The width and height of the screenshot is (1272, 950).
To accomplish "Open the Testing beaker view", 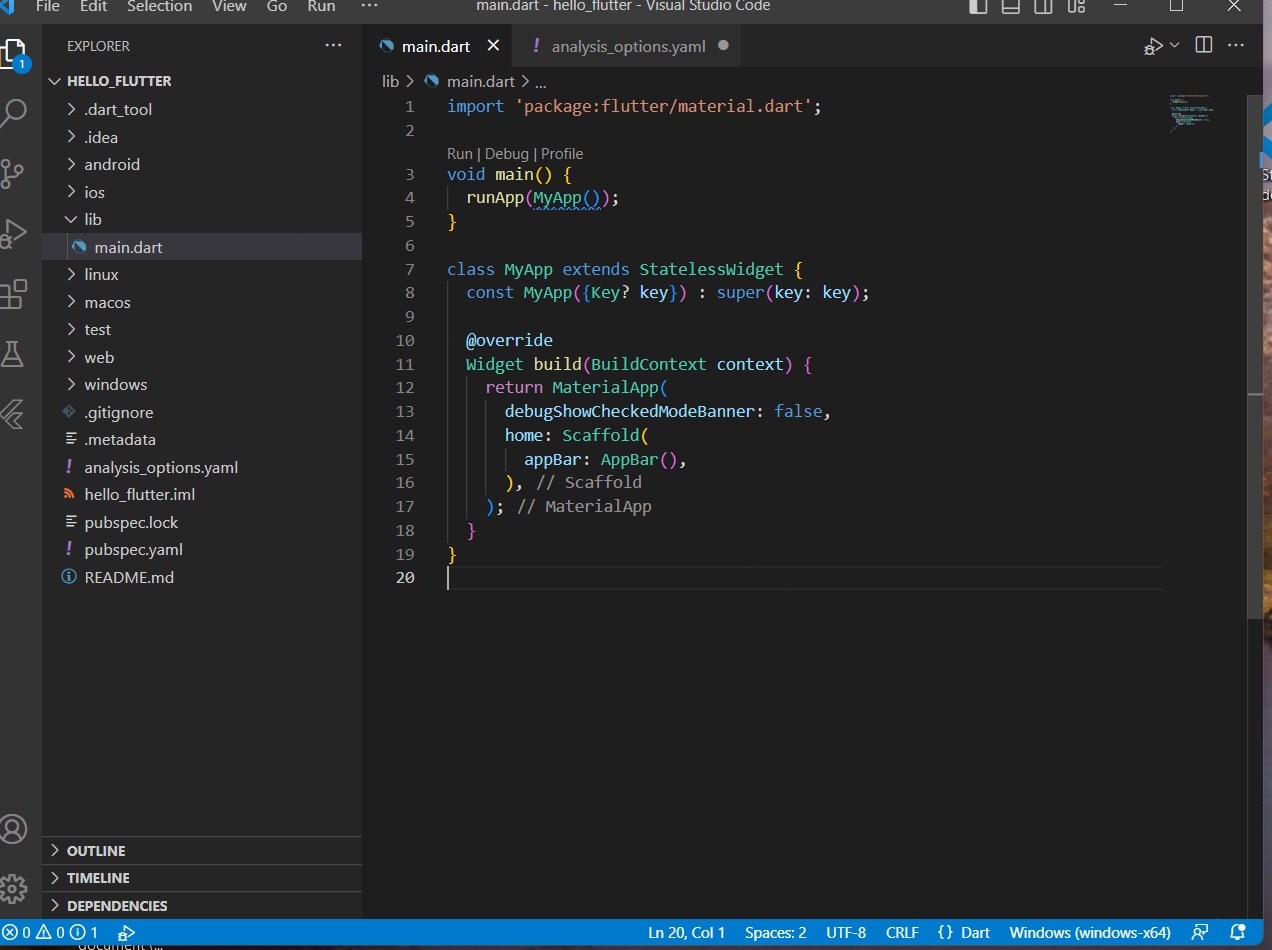I will click(12, 353).
